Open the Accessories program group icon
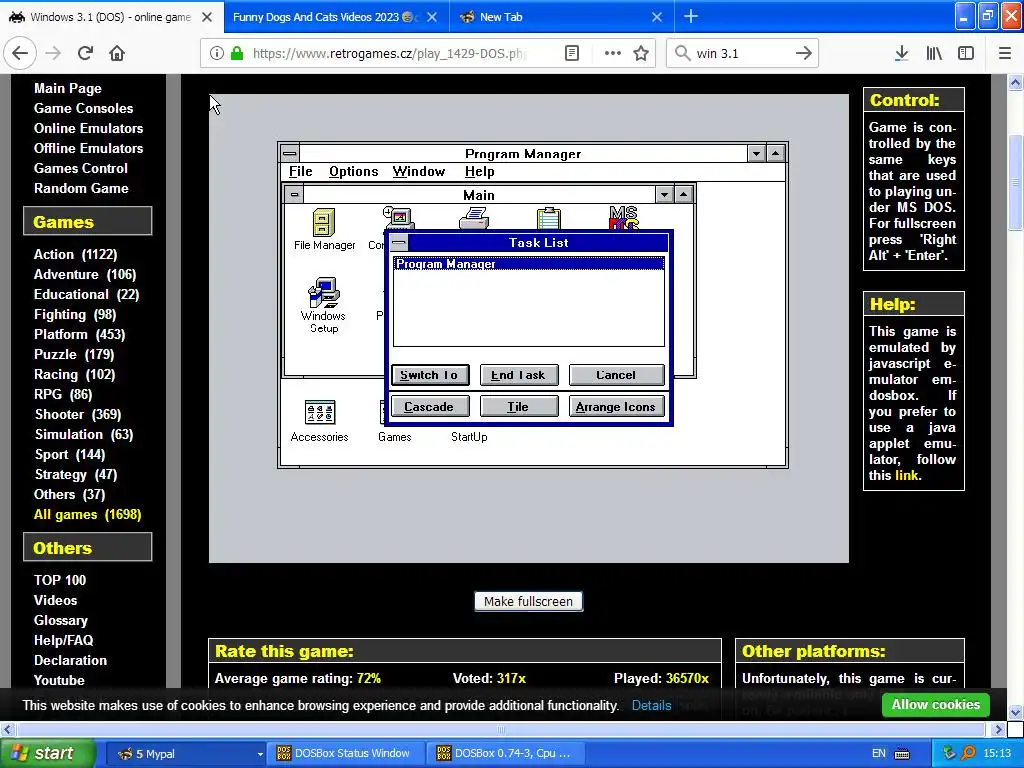Screen dimensions: 1024x768 pyautogui.click(x=319, y=413)
